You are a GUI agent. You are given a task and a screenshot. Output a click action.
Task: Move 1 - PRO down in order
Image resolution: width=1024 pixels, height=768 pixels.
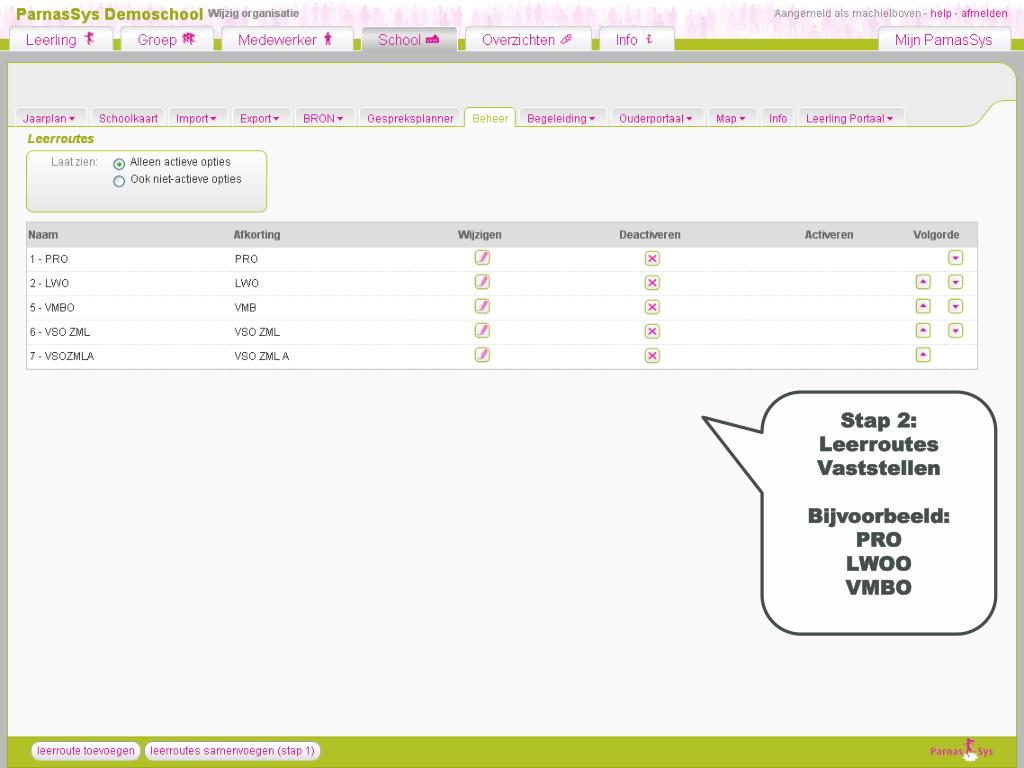pyautogui.click(x=955, y=258)
